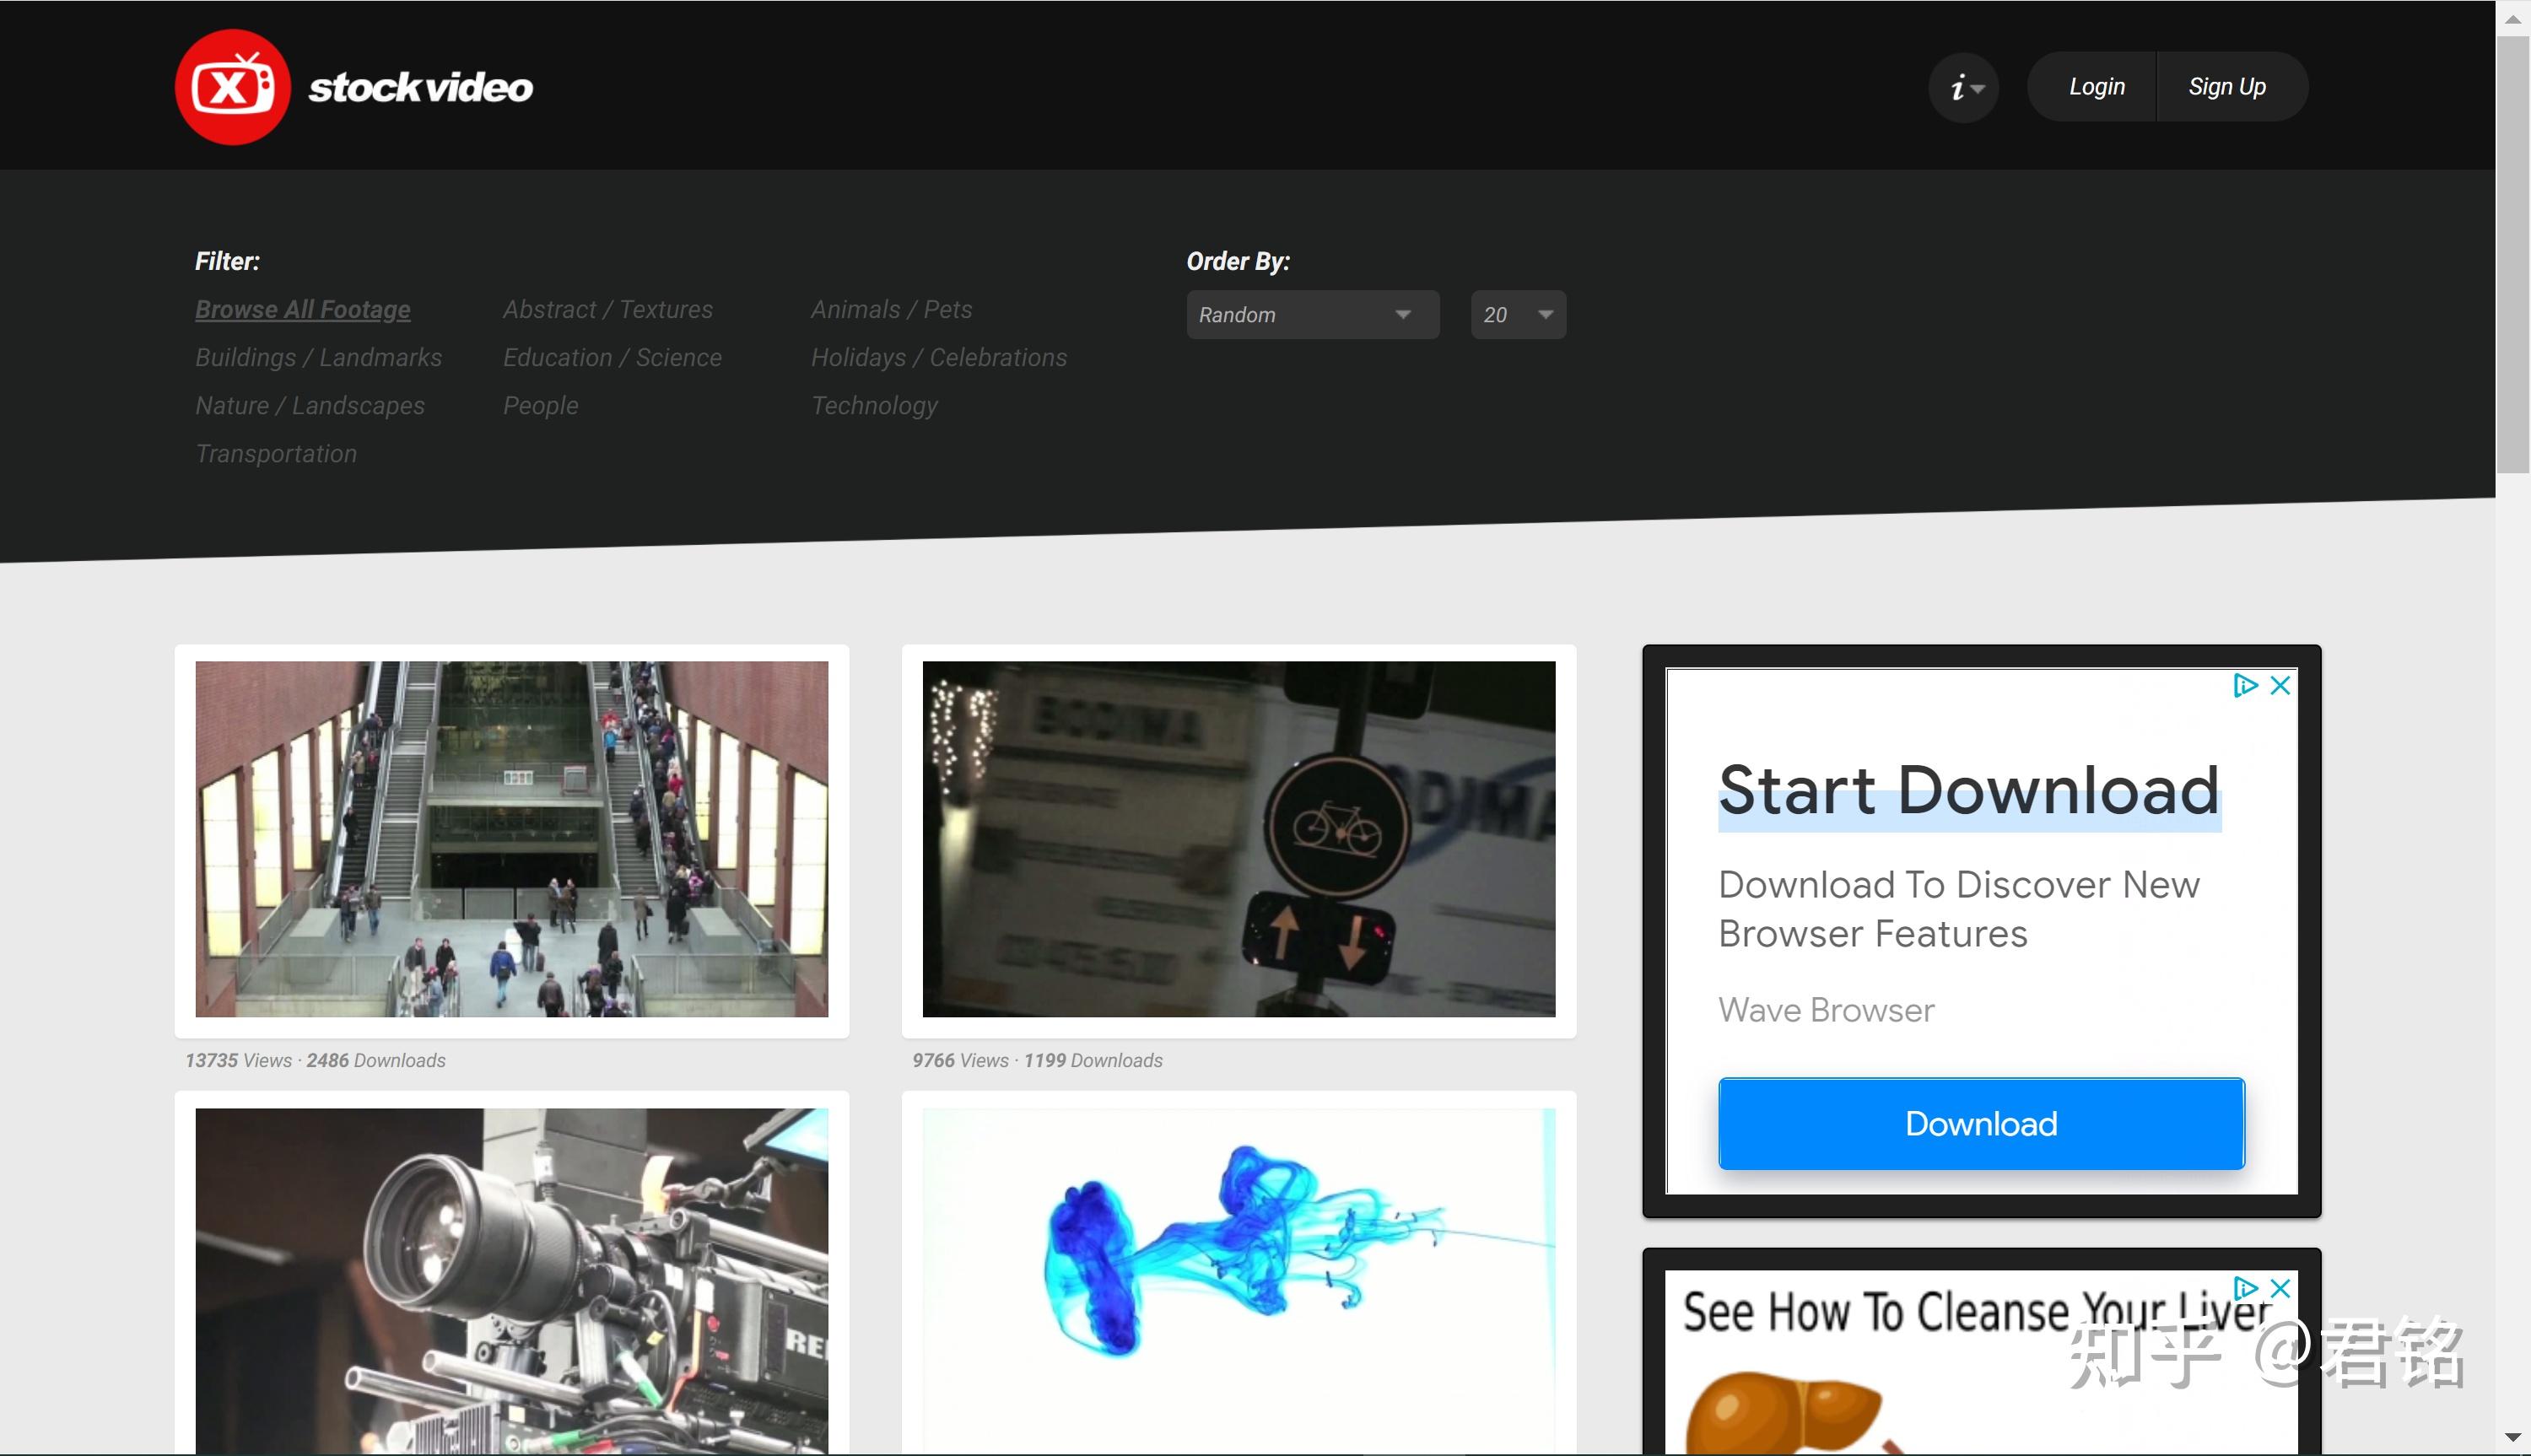The height and width of the screenshot is (1456, 2531).
Task: Click AdChoices icon on liver ad
Action: (x=2246, y=1289)
